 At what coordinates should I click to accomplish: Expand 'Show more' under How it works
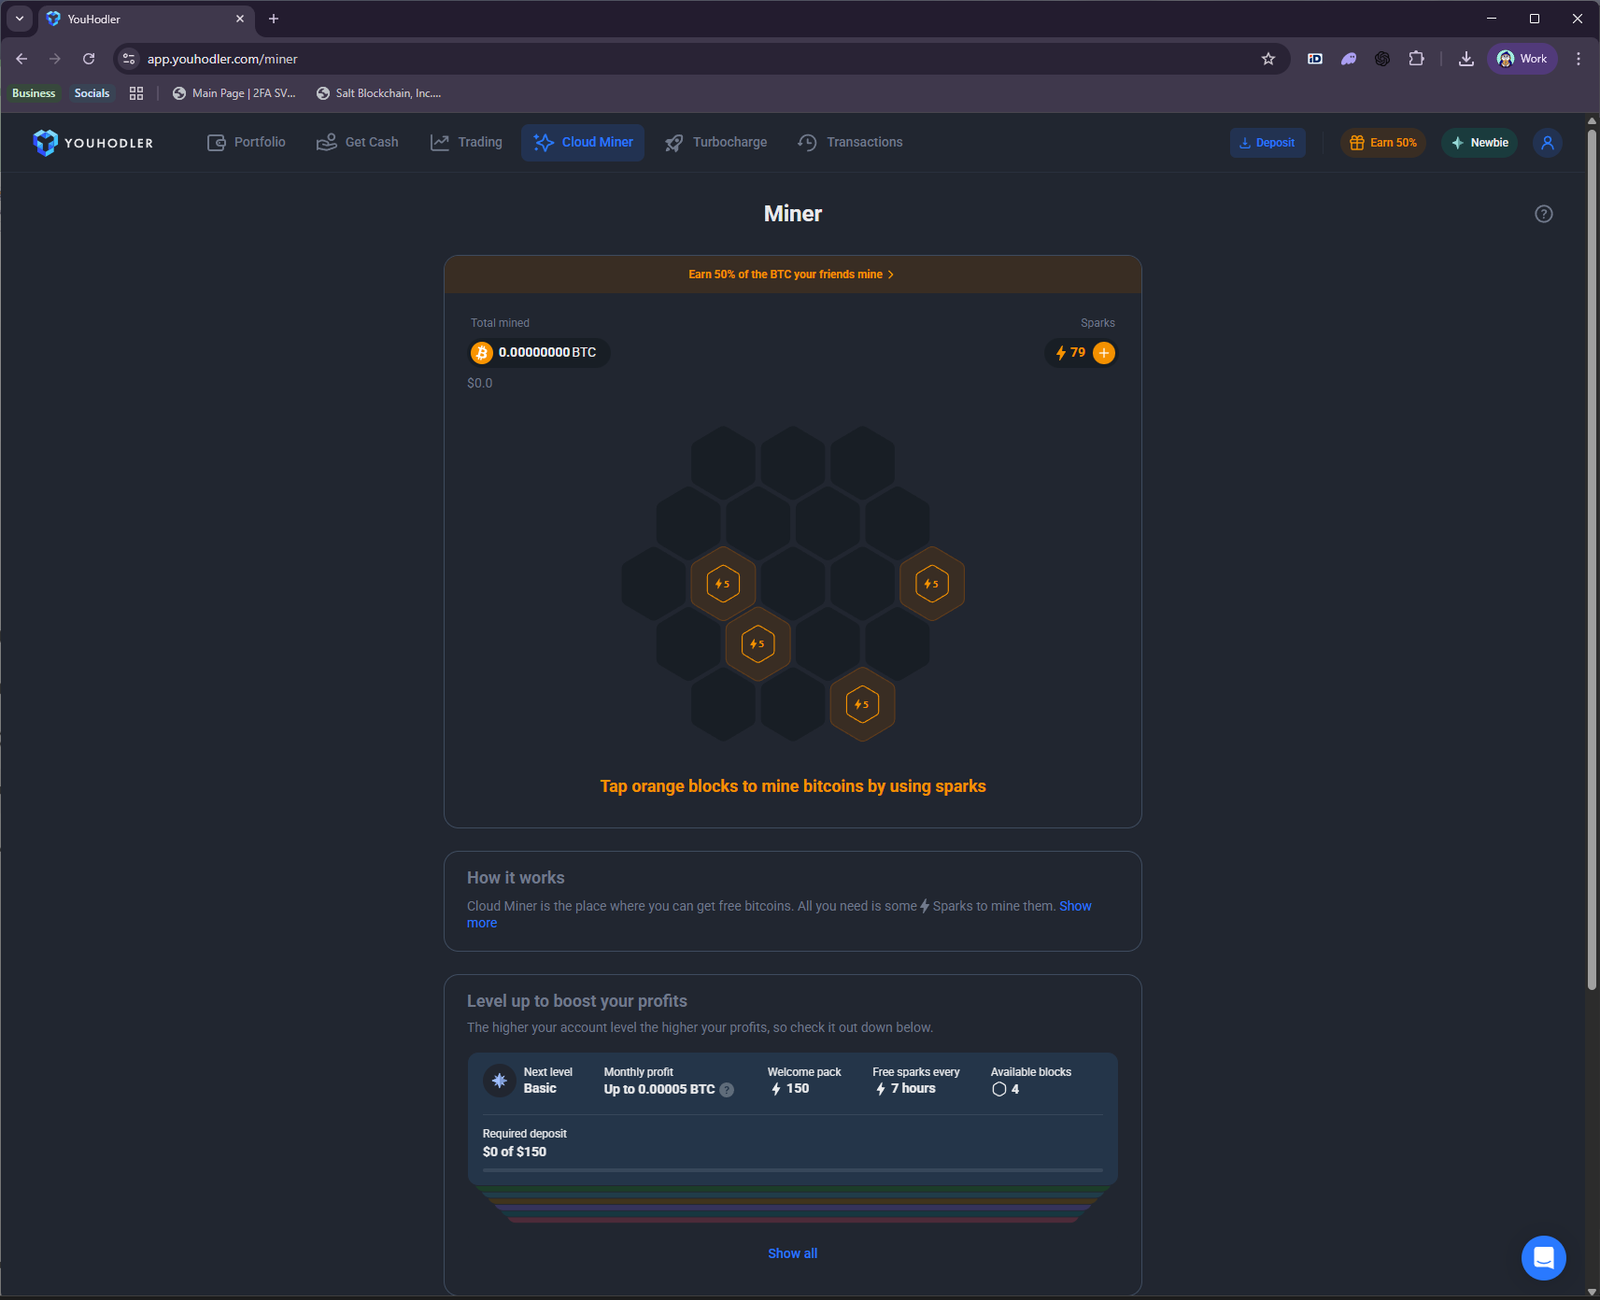click(1075, 906)
